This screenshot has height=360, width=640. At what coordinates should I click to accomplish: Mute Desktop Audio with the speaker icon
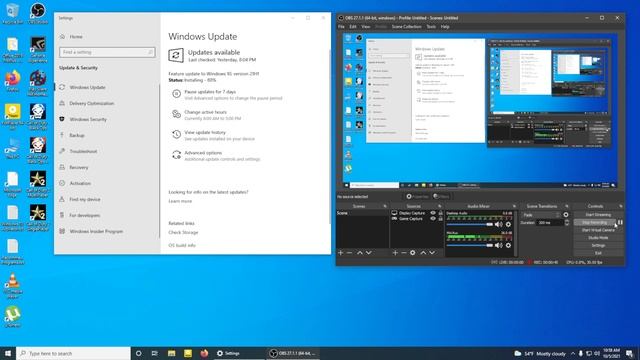(x=498, y=224)
